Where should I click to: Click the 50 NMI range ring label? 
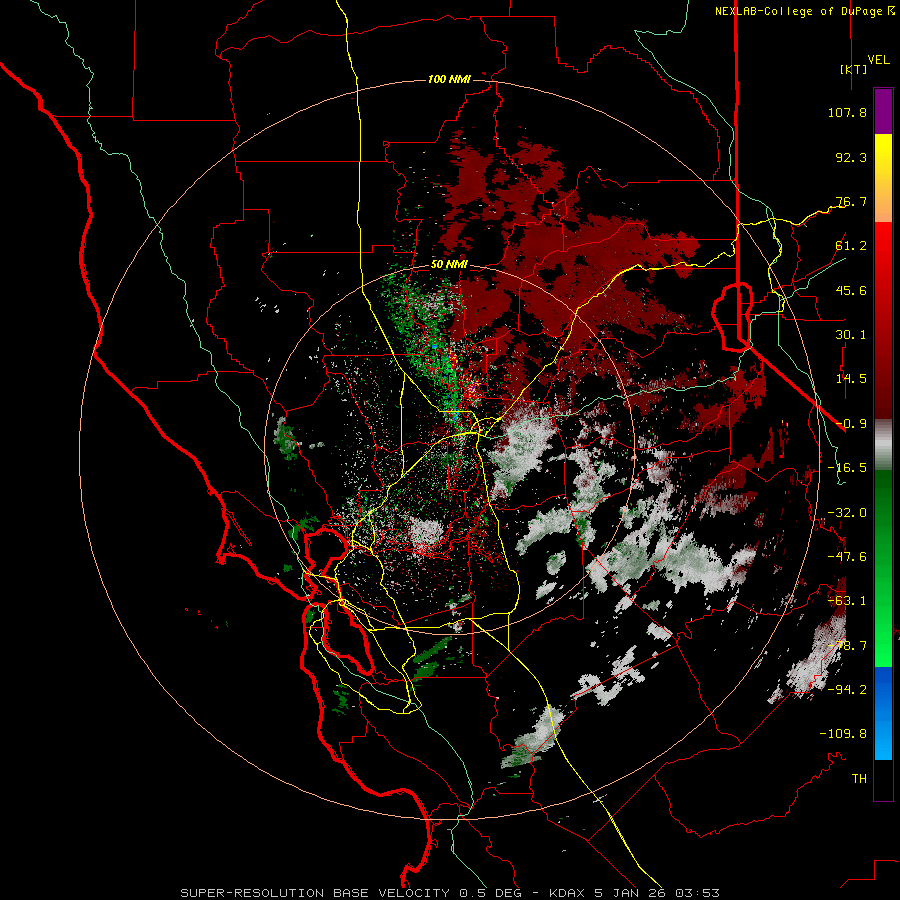point(449,265)
